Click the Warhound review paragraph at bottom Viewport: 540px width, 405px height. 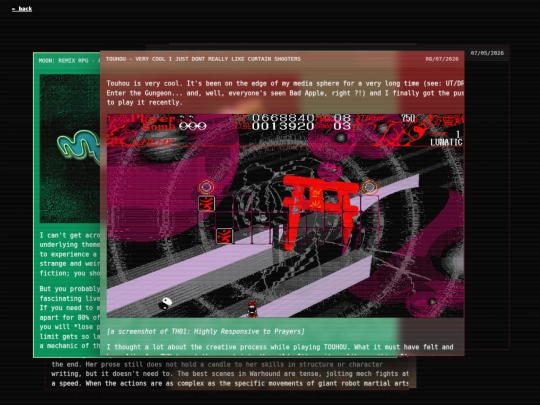(x=230, y=374)
